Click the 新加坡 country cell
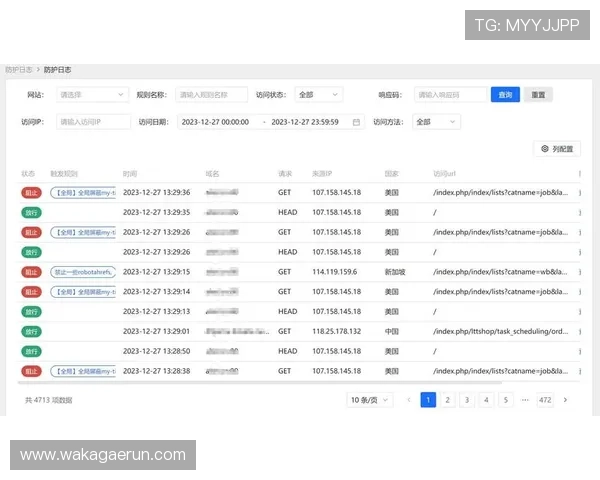The width and height of the screenshot is (600, 480). (x=395, y=272)
